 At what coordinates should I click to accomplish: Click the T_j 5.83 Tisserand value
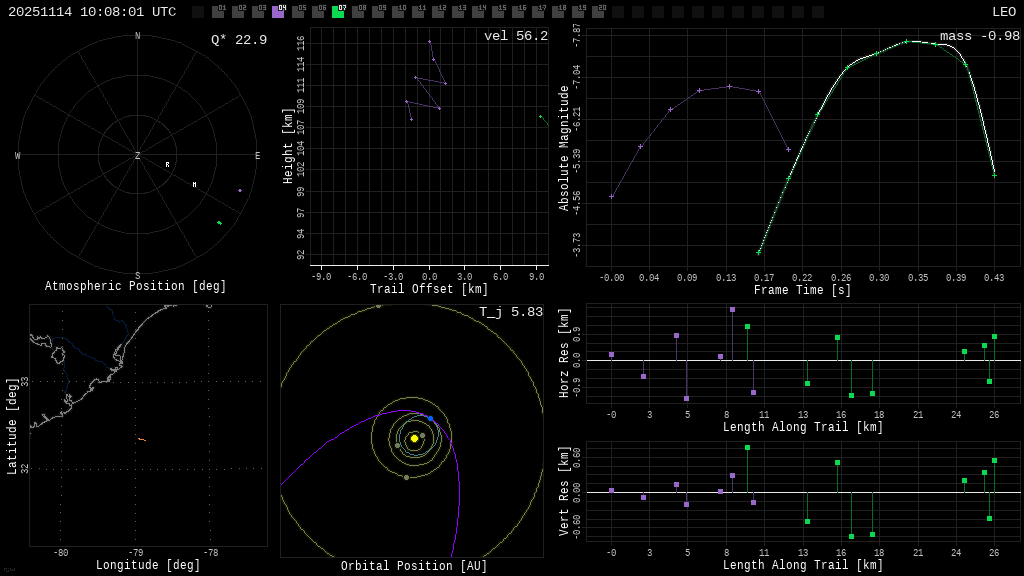pyautogui.click(x=511, y=312)
